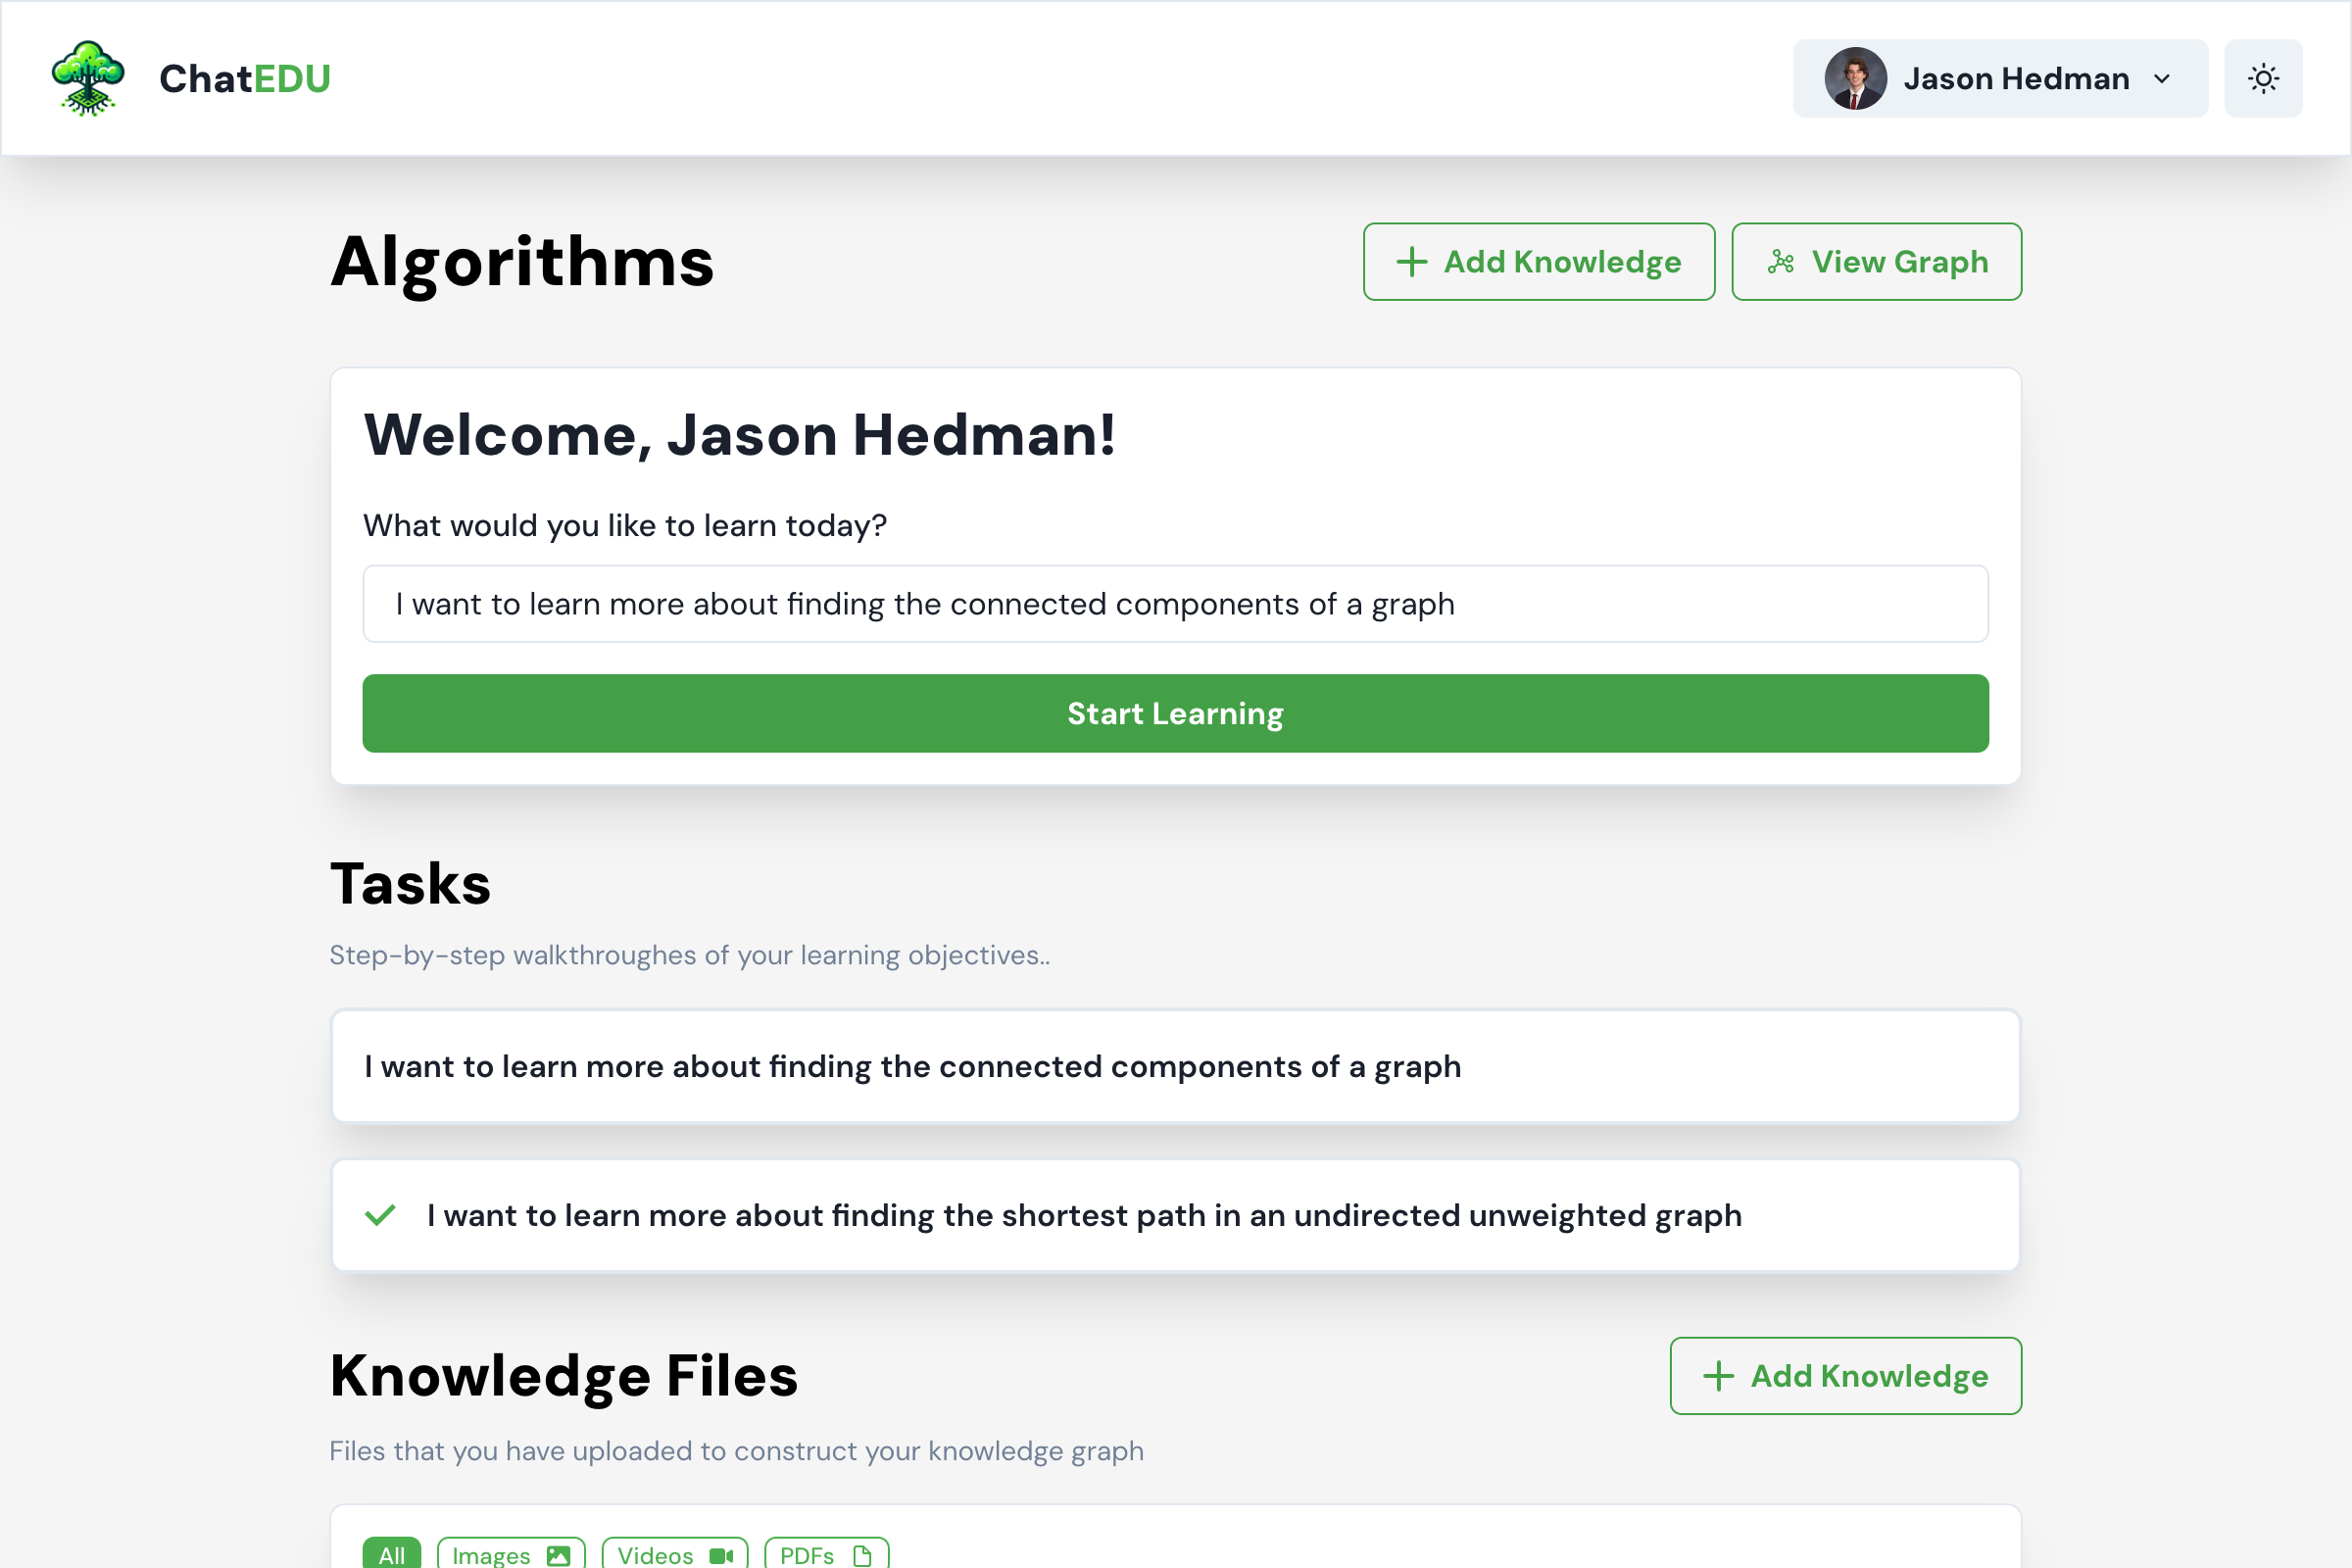
Task: Click the camera icon on Videos filter
Action: [x=721, y=1555]
